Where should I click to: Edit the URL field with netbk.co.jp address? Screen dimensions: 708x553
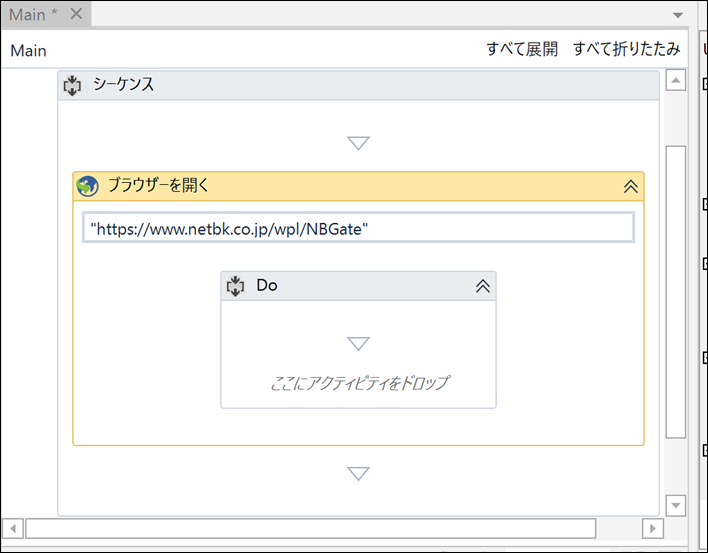(359, 227)
